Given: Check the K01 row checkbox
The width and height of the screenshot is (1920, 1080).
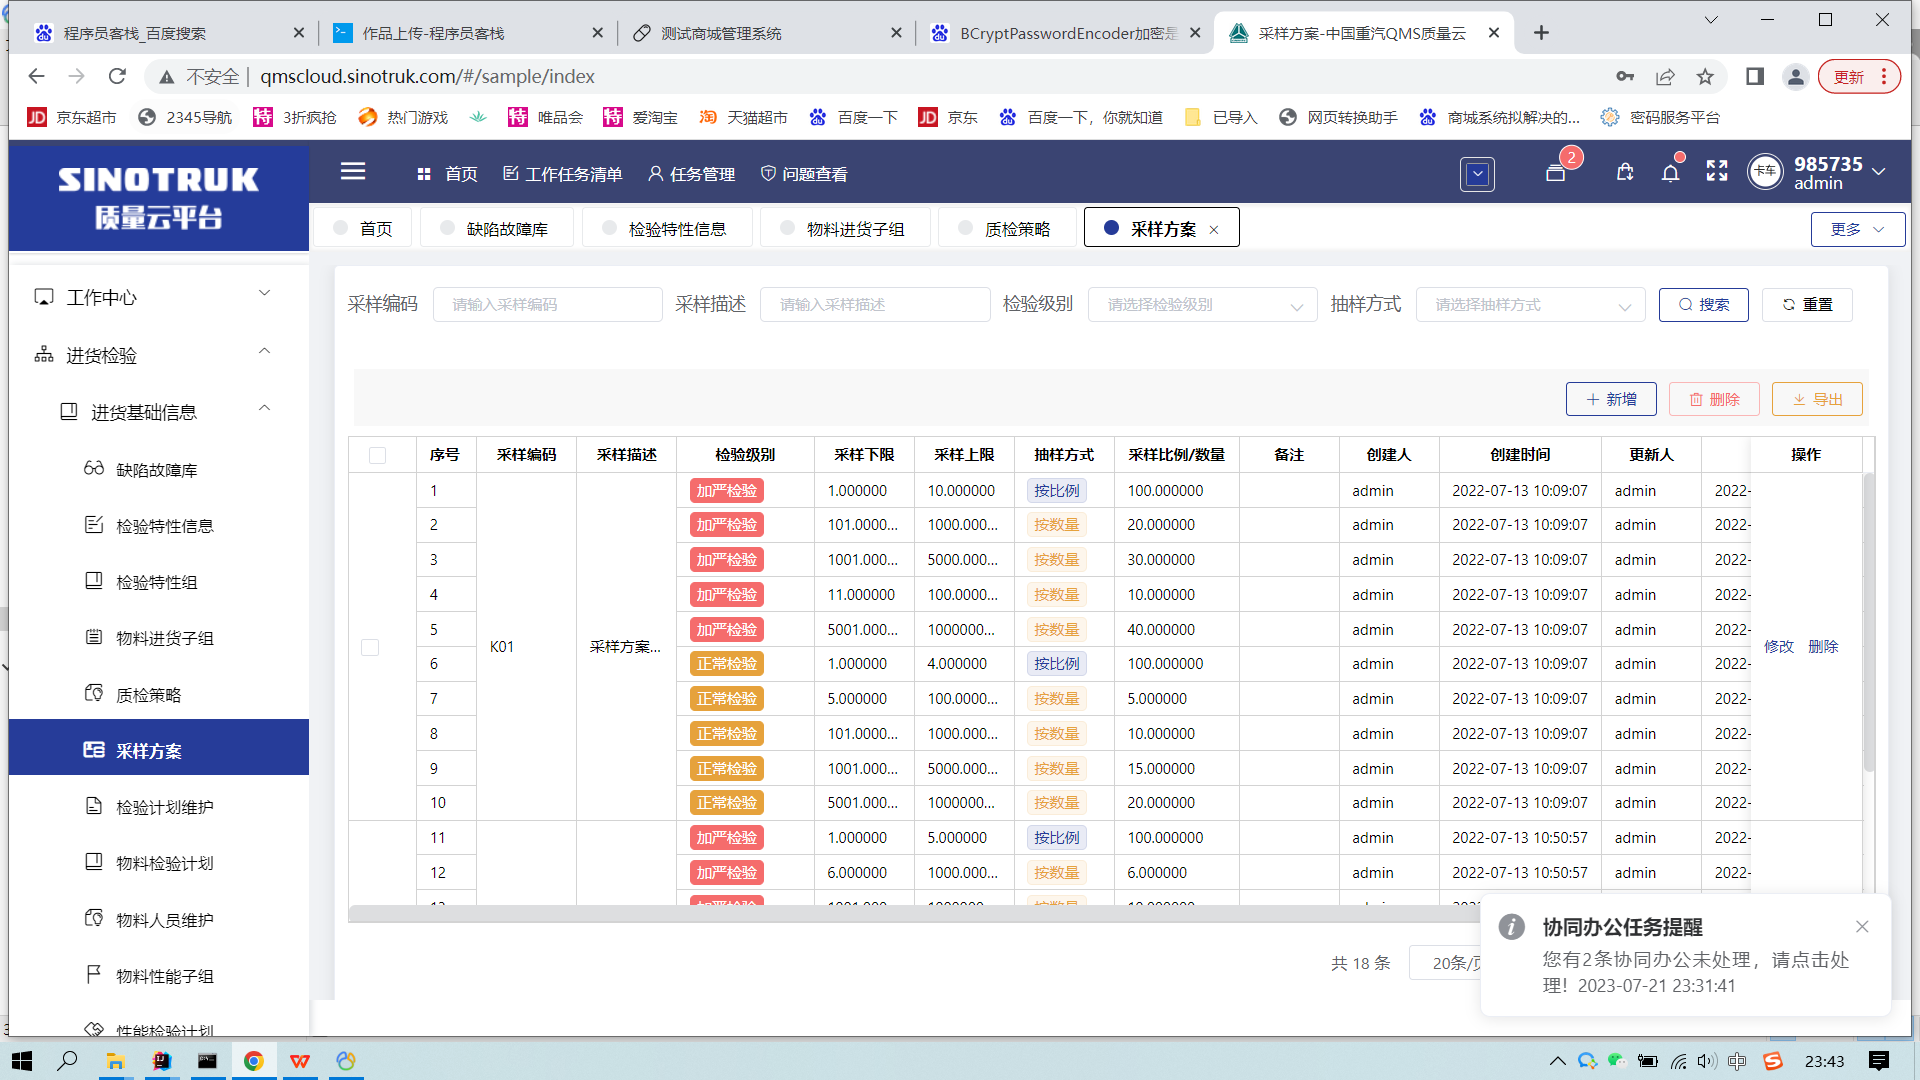Looking at the screenshot, I should pyautogui.click(x=370, y=647).
